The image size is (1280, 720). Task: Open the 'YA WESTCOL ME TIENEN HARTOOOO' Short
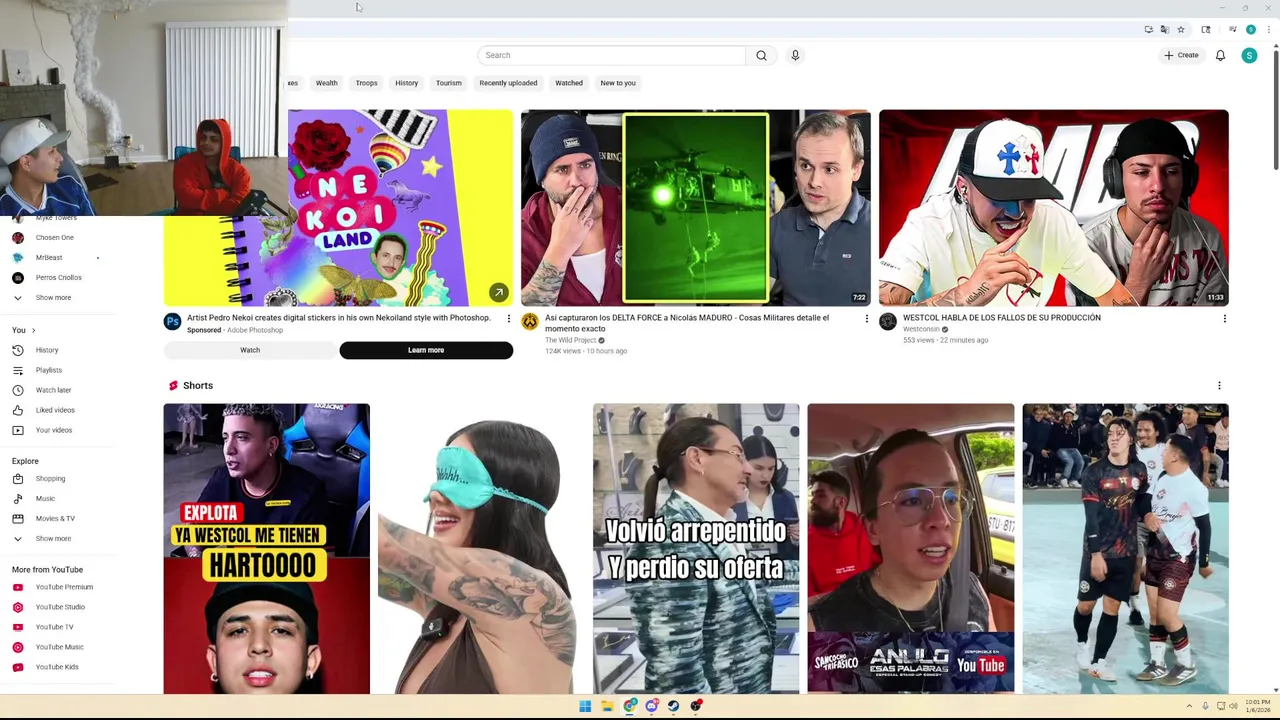[x=266, y=548]
